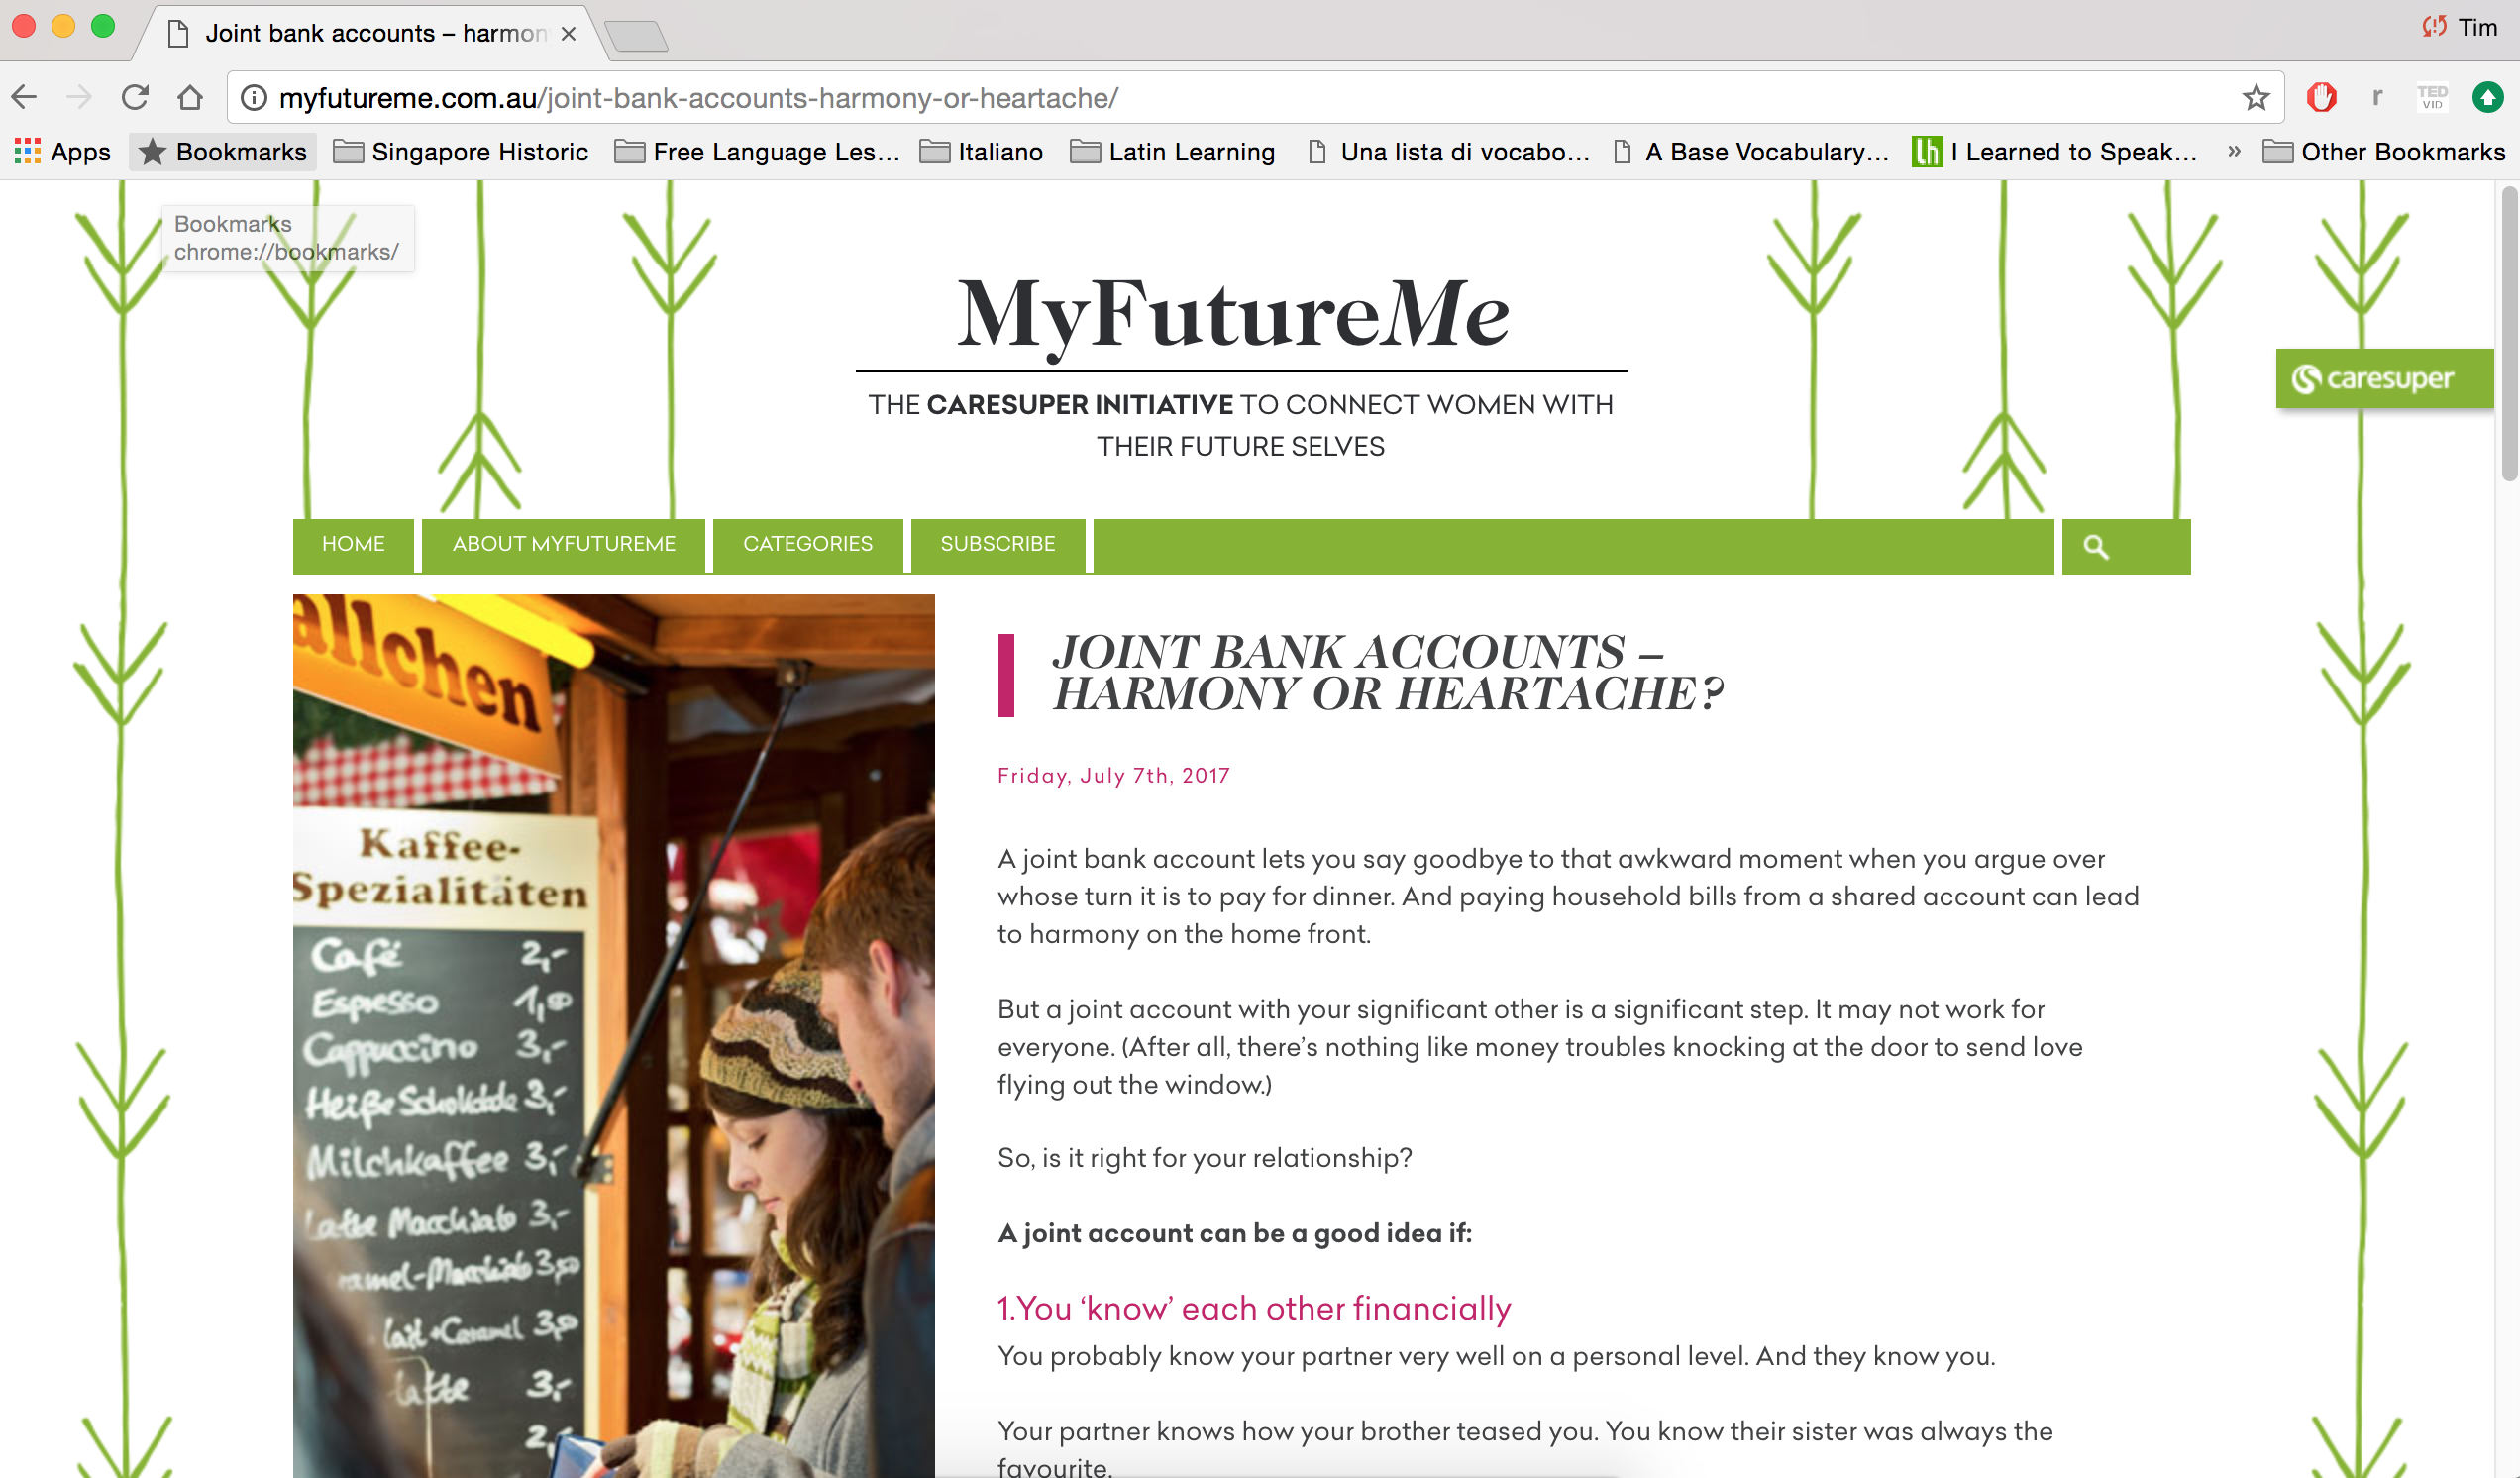
Task: Click the caresuper green badge button
Action: coord(2383,378)
